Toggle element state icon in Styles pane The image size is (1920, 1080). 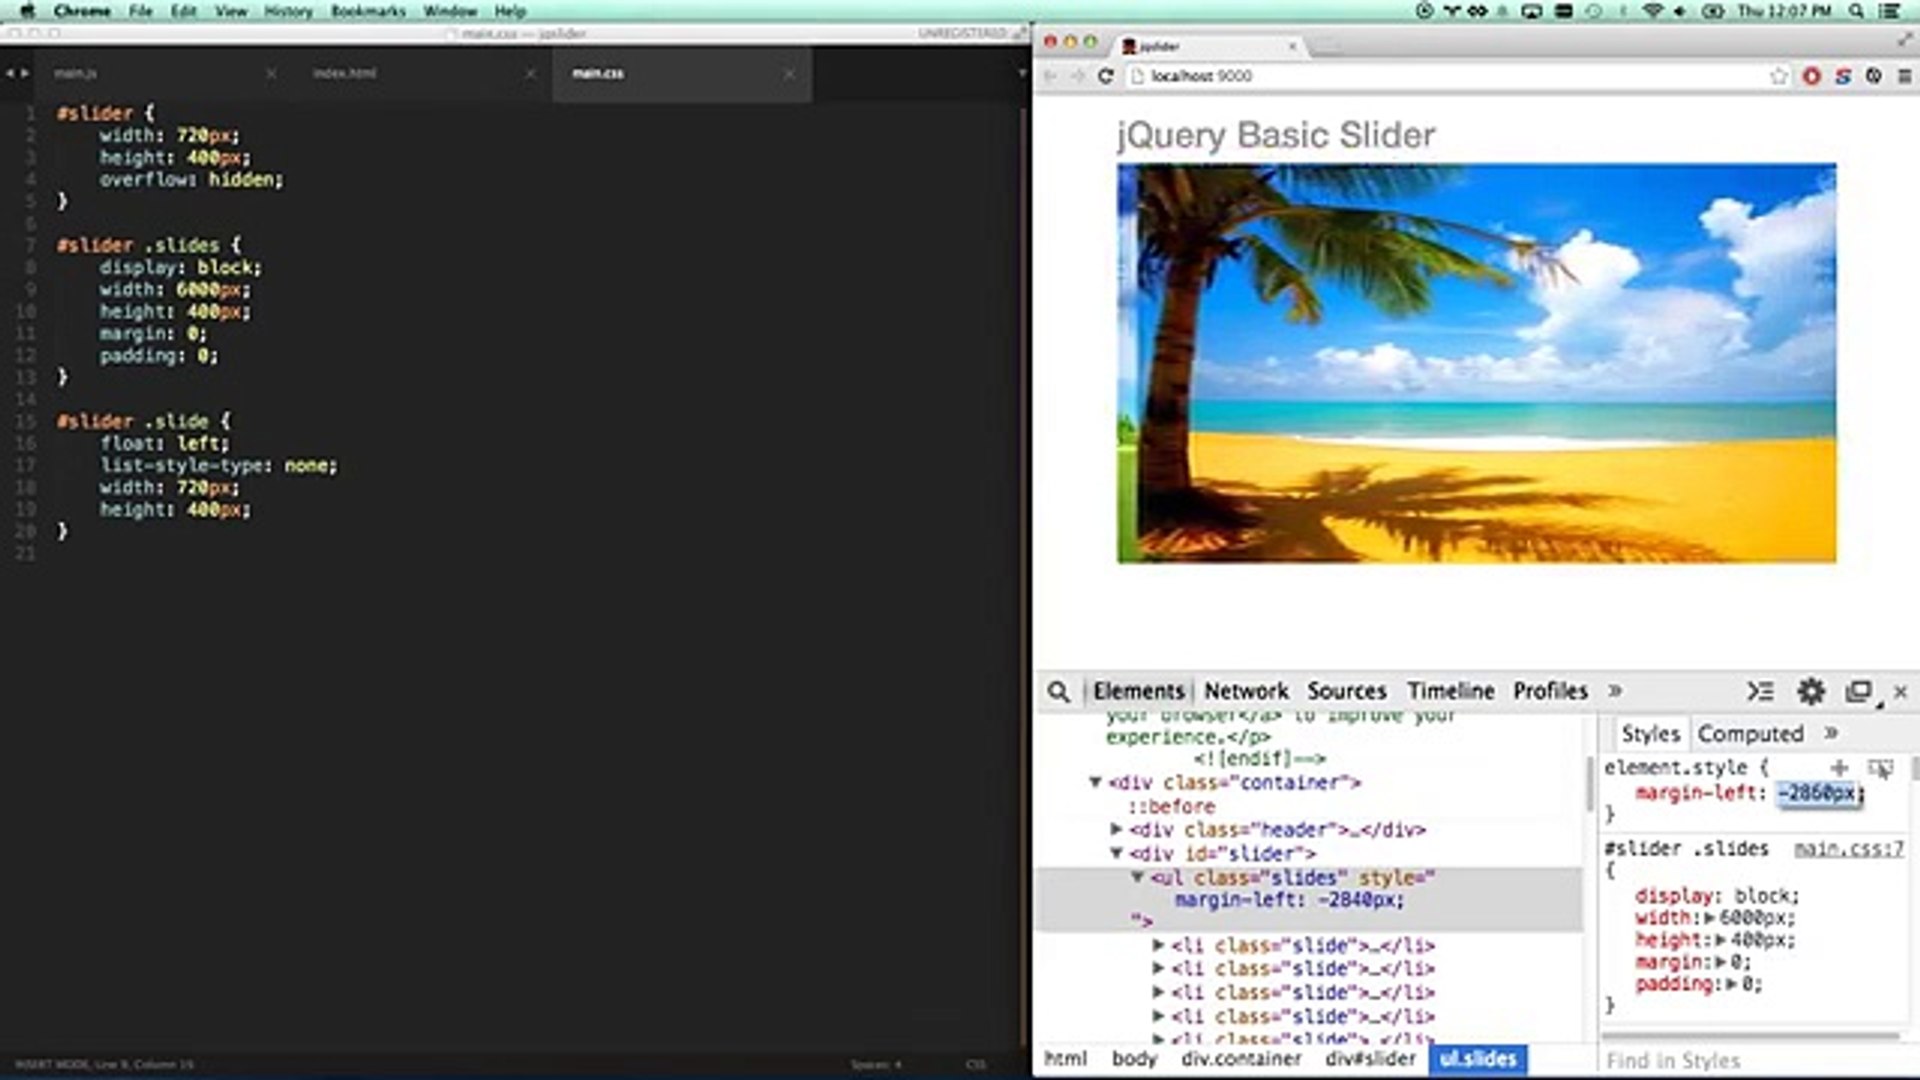tap(1880, 768)
